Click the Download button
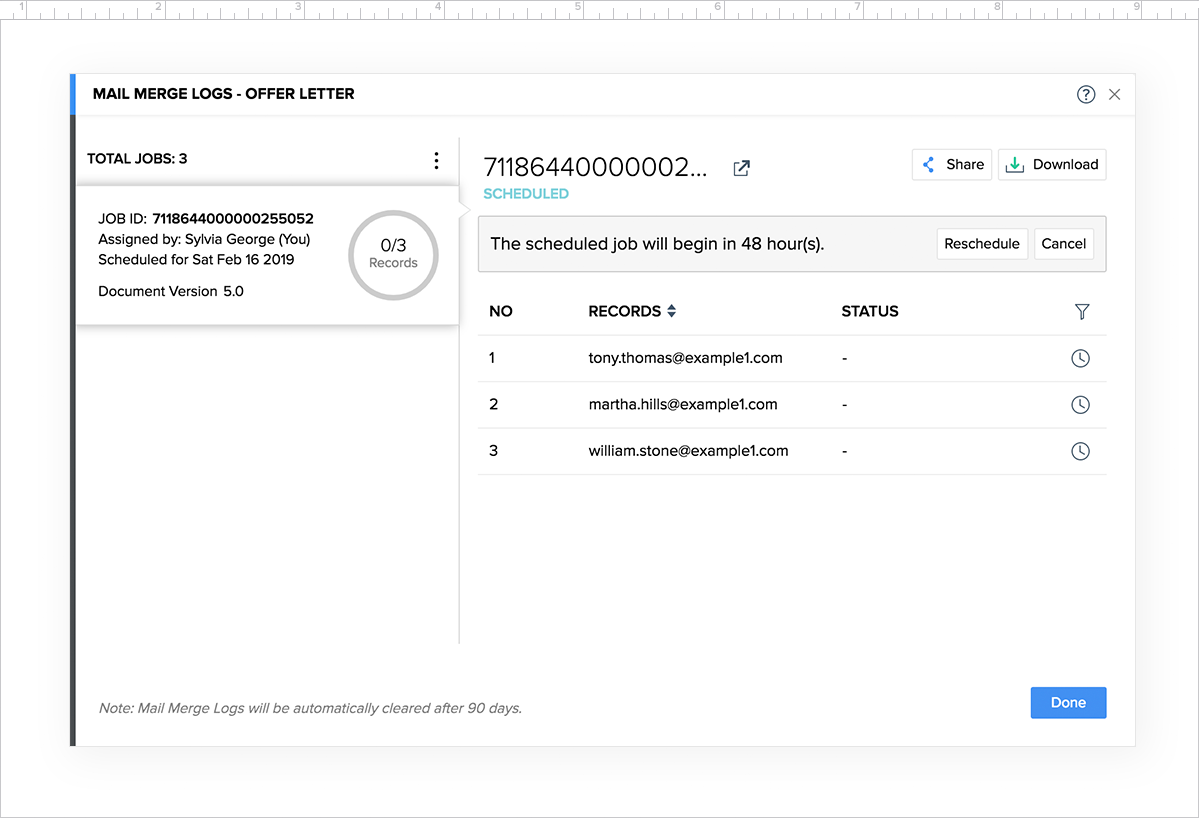 pos(1052,164)
